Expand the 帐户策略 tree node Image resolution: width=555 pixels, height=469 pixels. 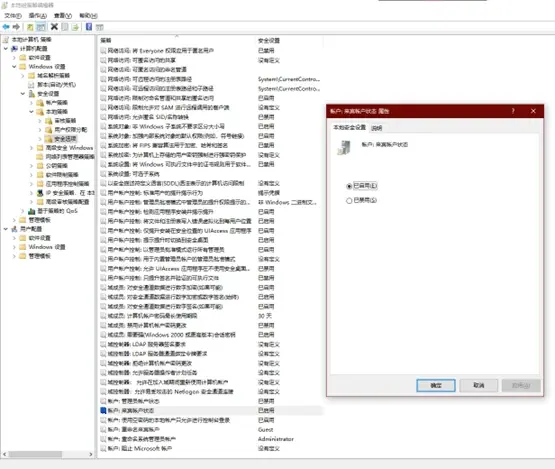[x=31, y=103]
